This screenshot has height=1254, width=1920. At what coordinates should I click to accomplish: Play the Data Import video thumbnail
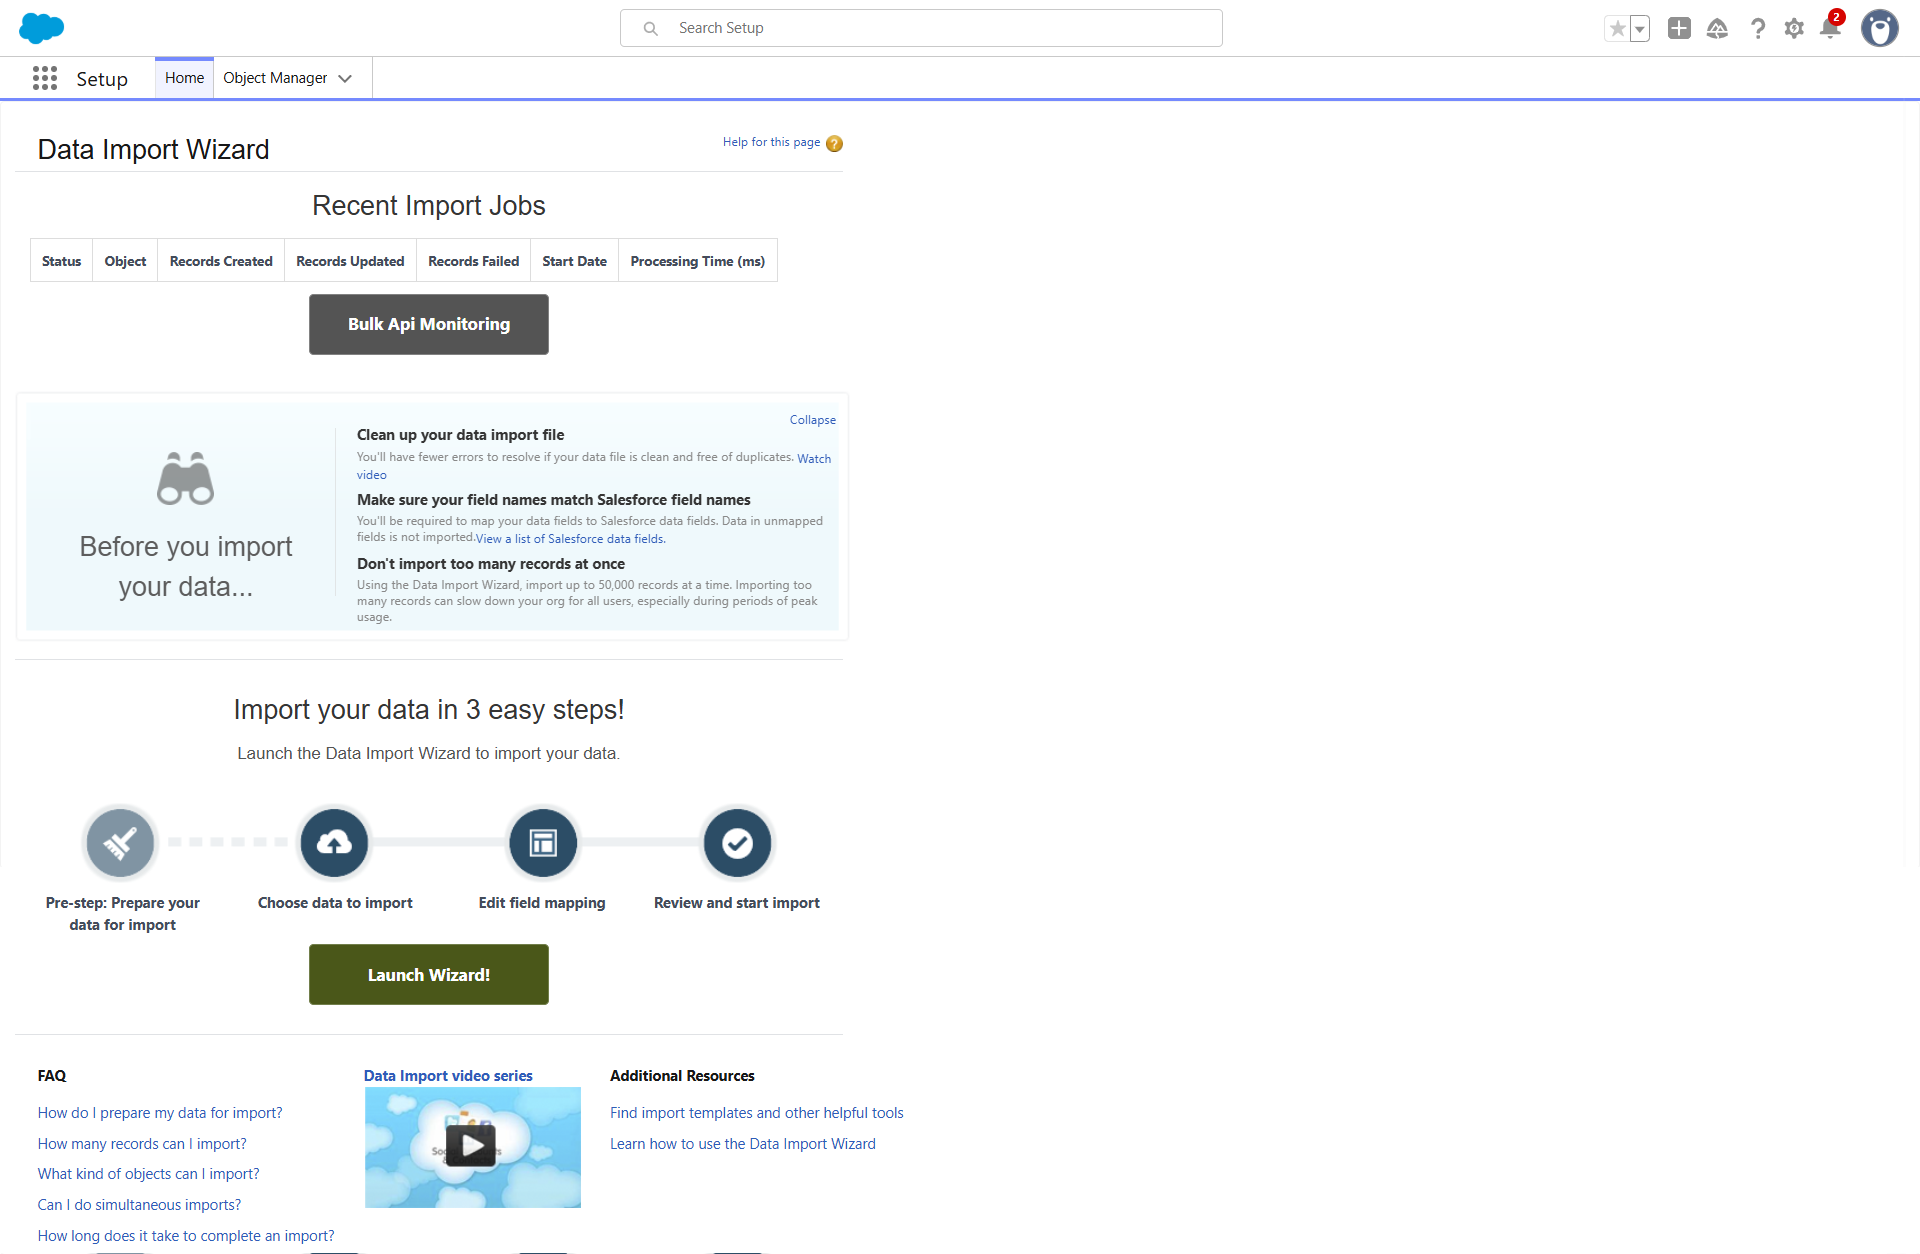[472, 1147]
